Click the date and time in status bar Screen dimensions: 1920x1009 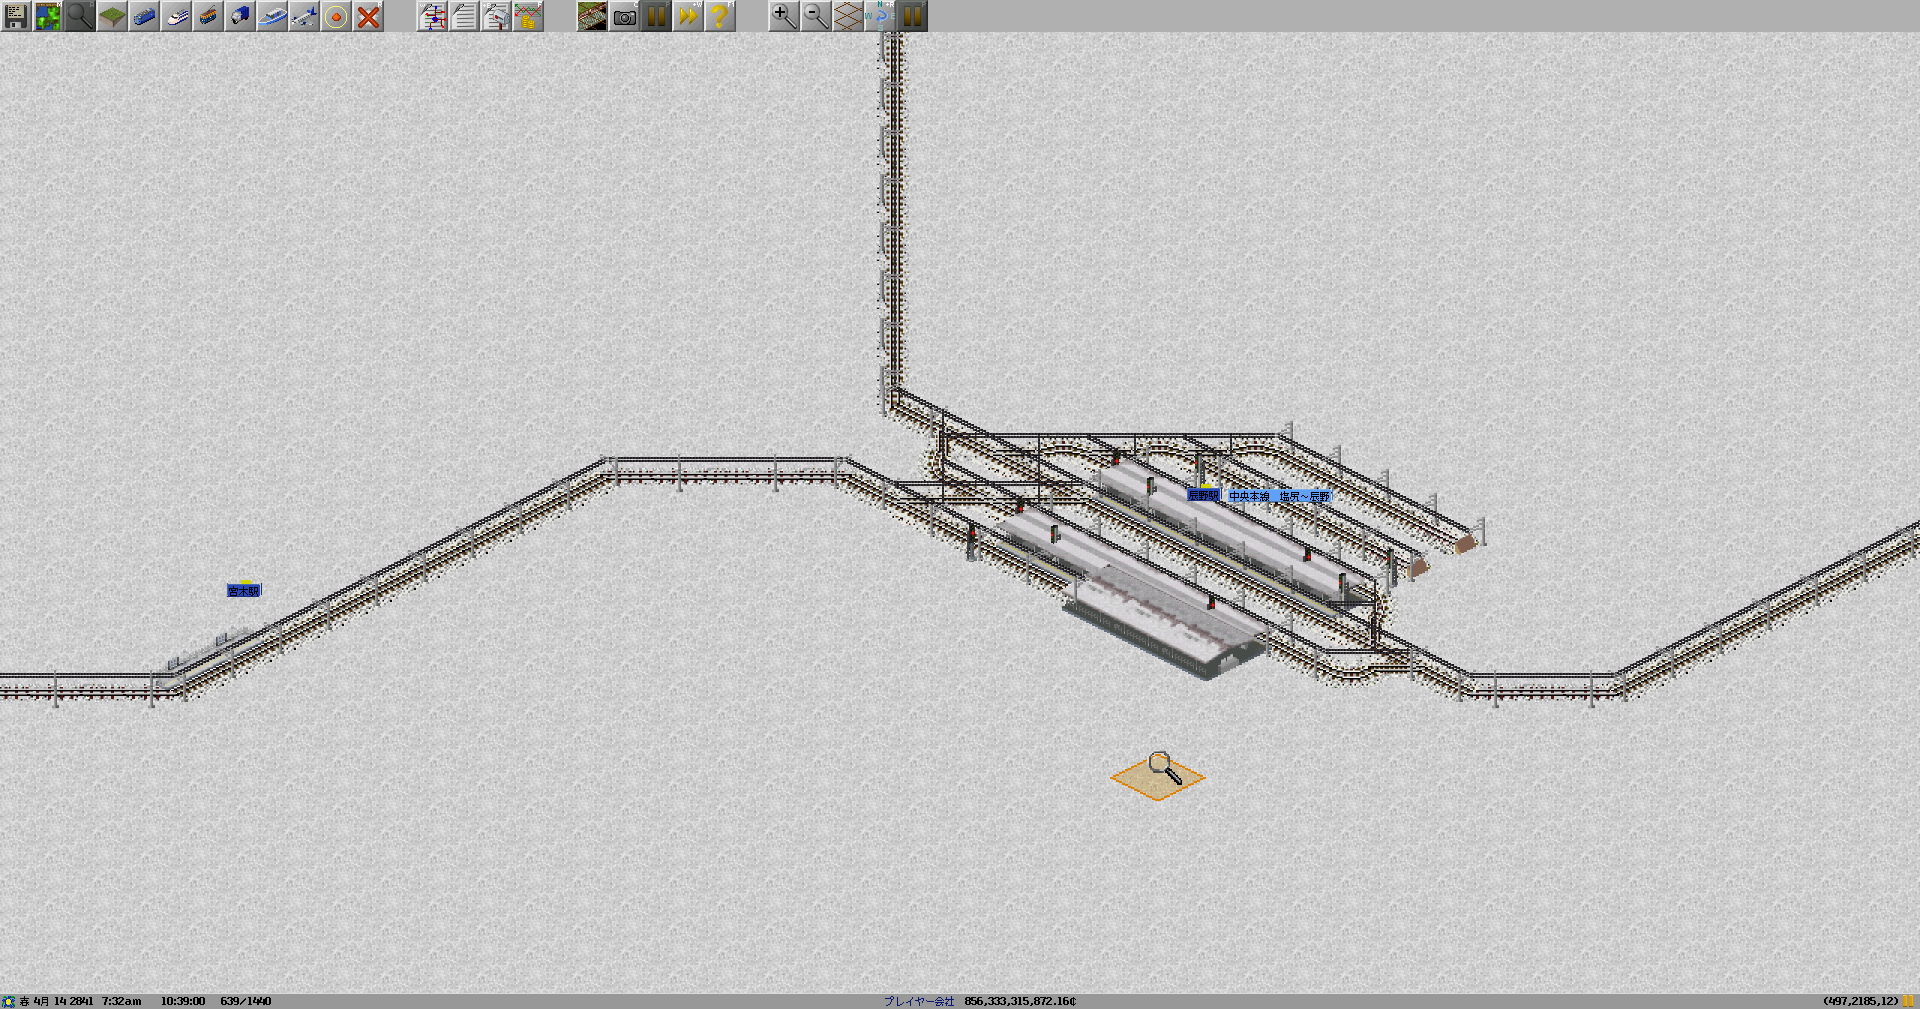[x=80, y=1001]
